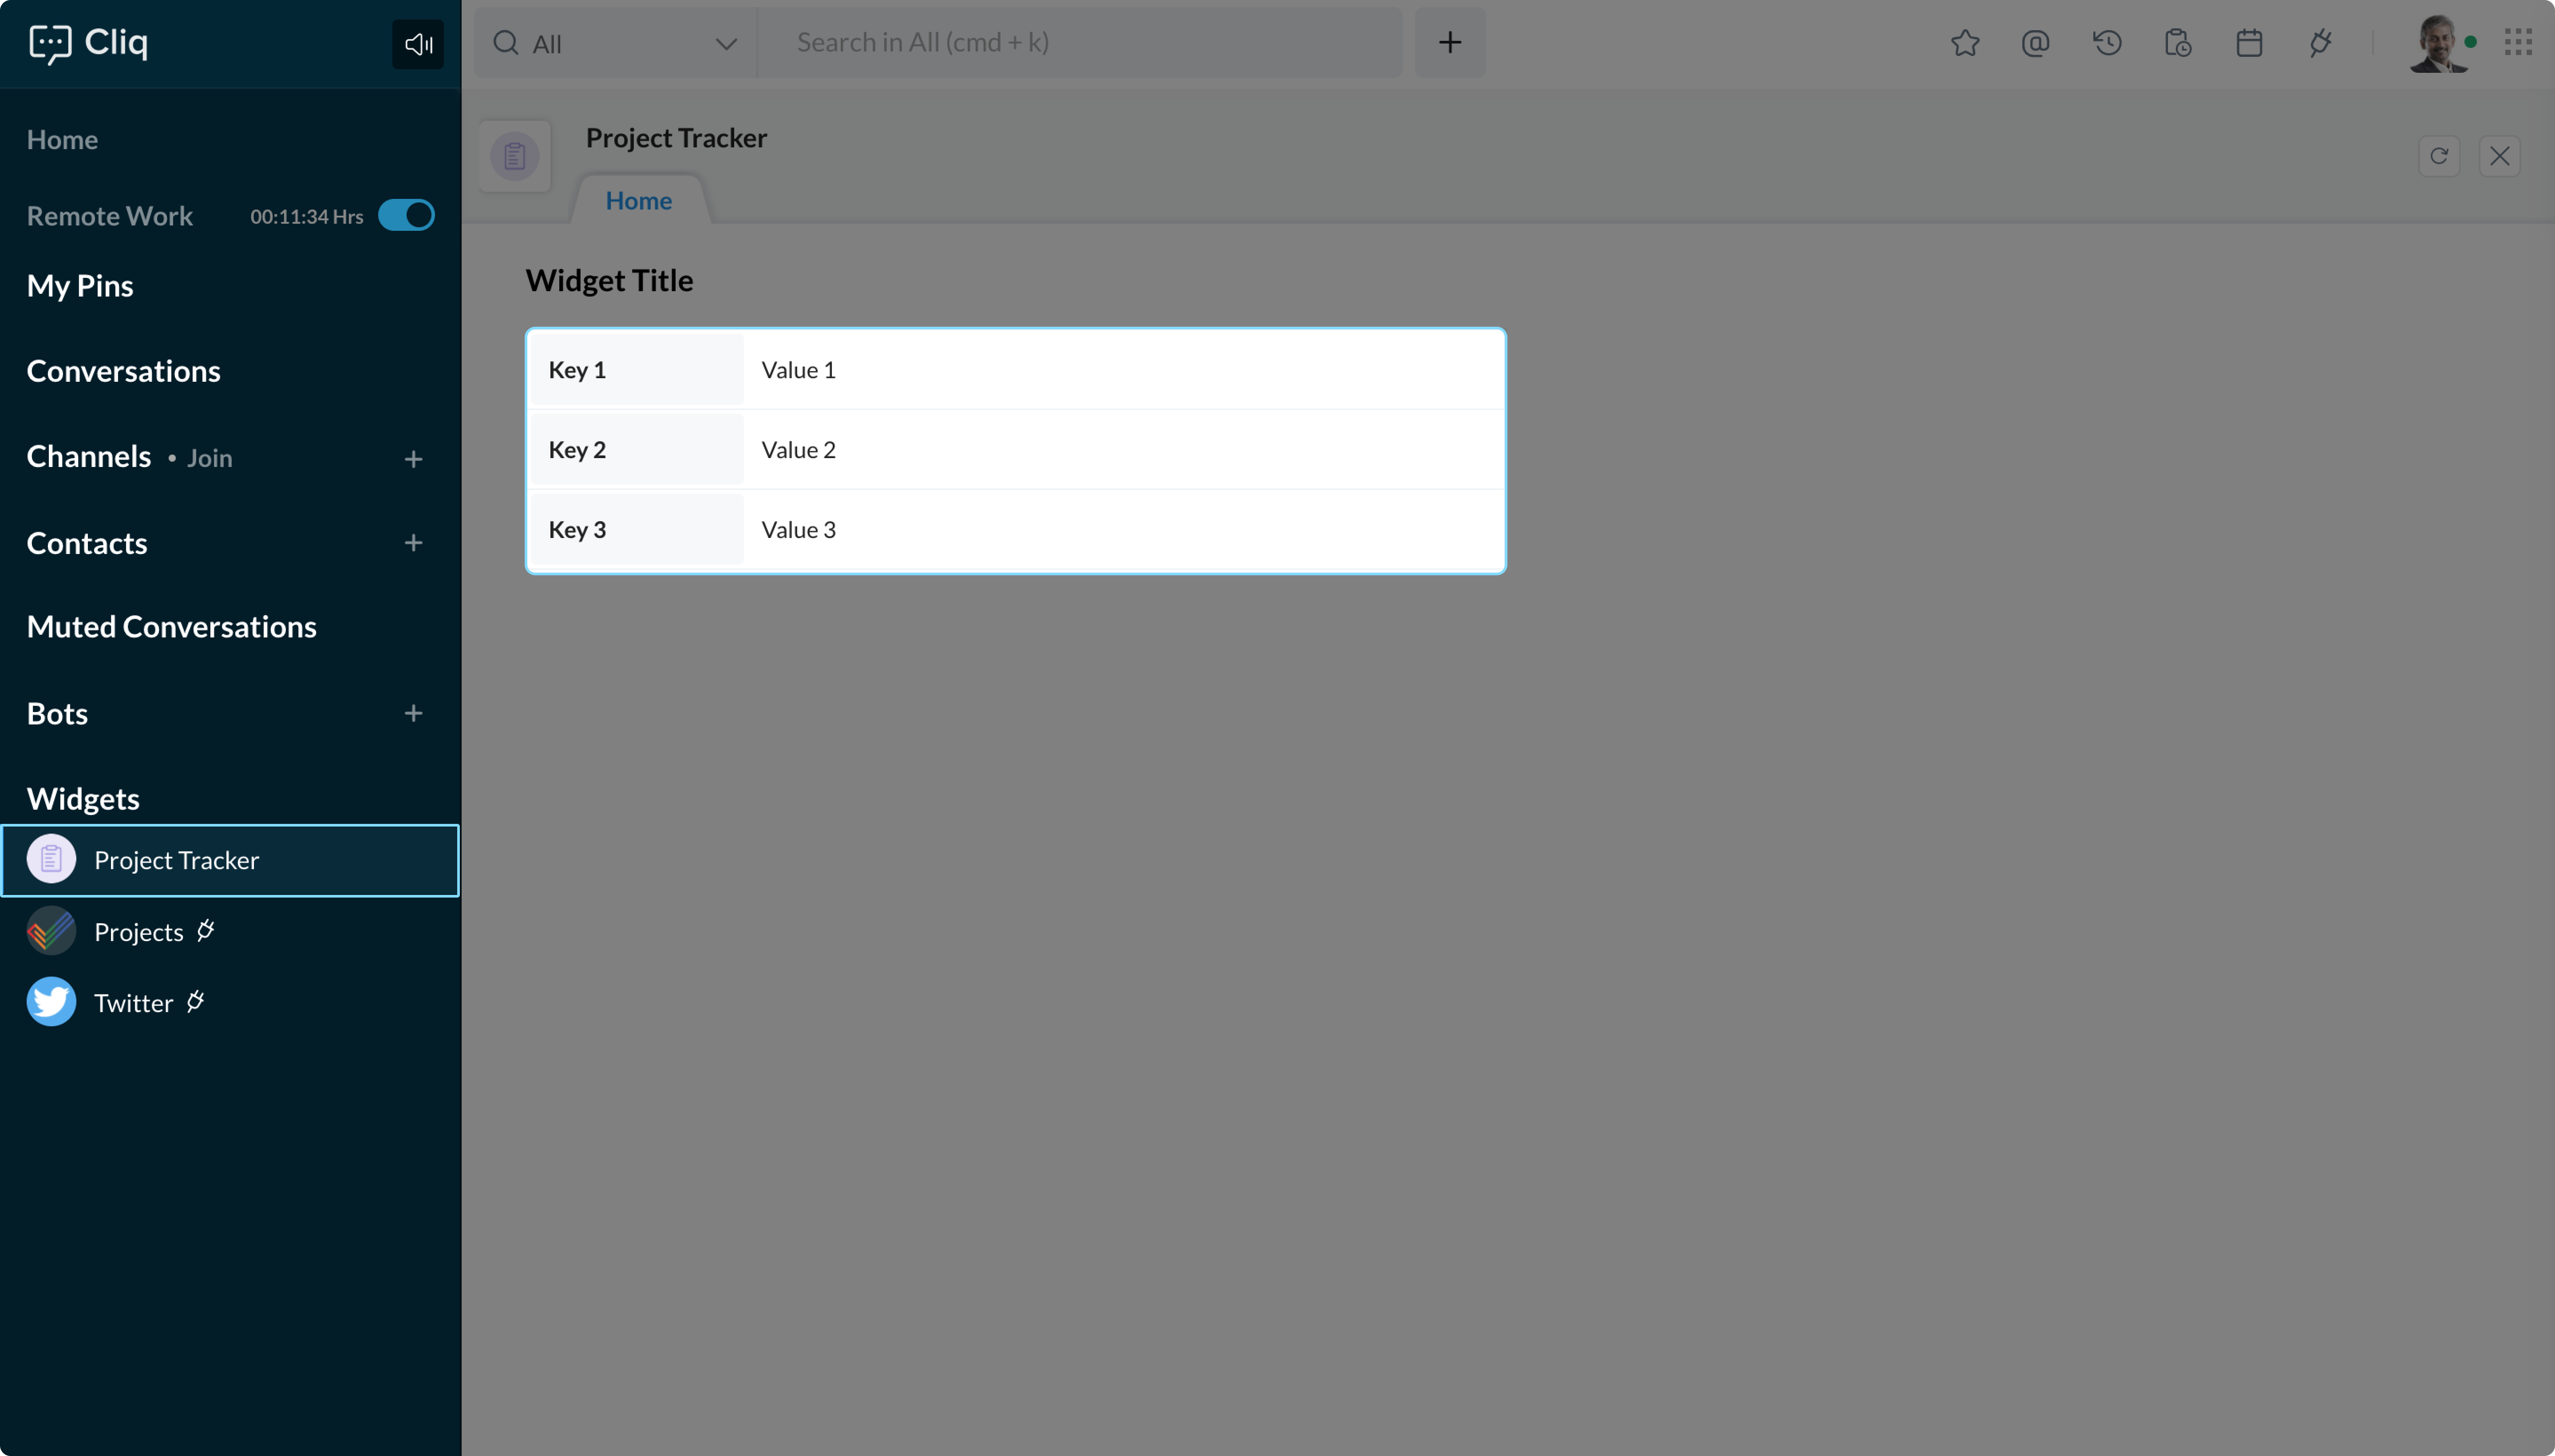Click the Home item in sidebar
Screen dimensions: 2555x1456
(x=62, y=139)
